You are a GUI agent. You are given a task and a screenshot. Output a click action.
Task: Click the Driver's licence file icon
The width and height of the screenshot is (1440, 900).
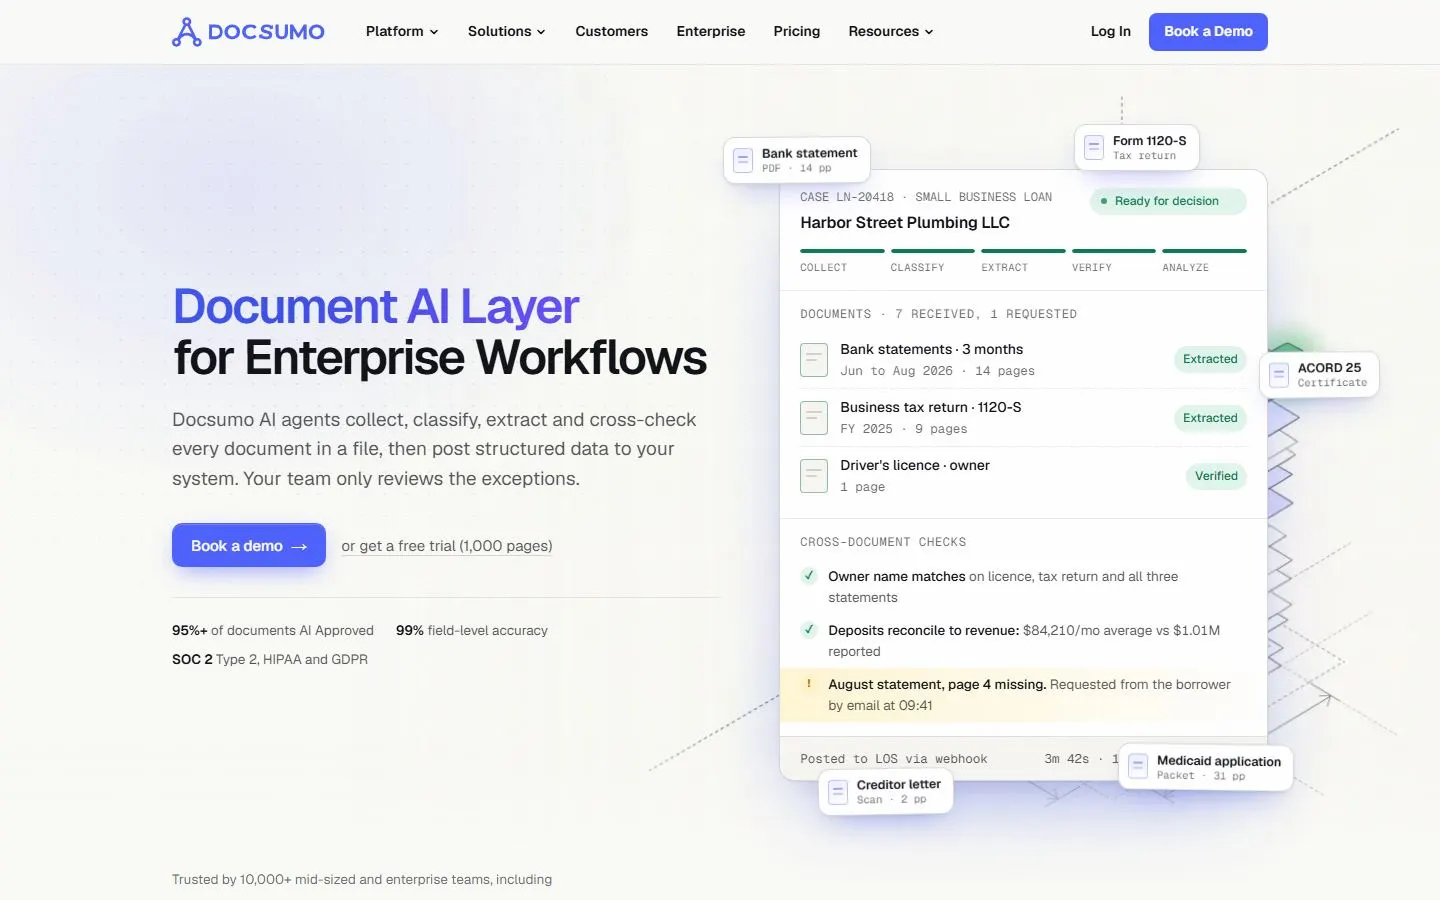pyautogui.click(x=814, y=476)
